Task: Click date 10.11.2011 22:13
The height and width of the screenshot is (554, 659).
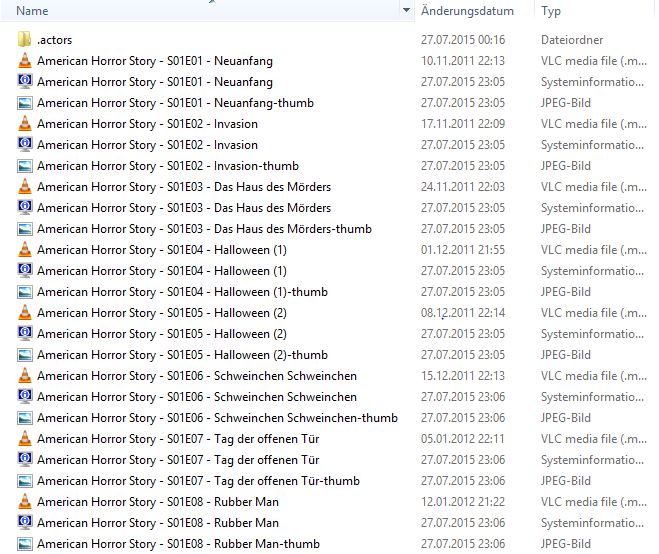Action: click(463, 61)
